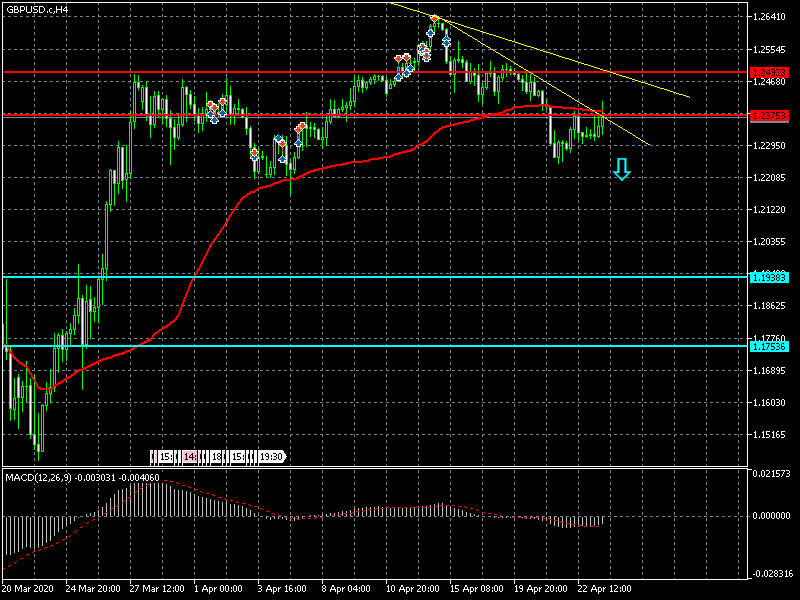Select the red 1.23753 level price tag
The image size is (800, 600).
(x=769, y=116)
